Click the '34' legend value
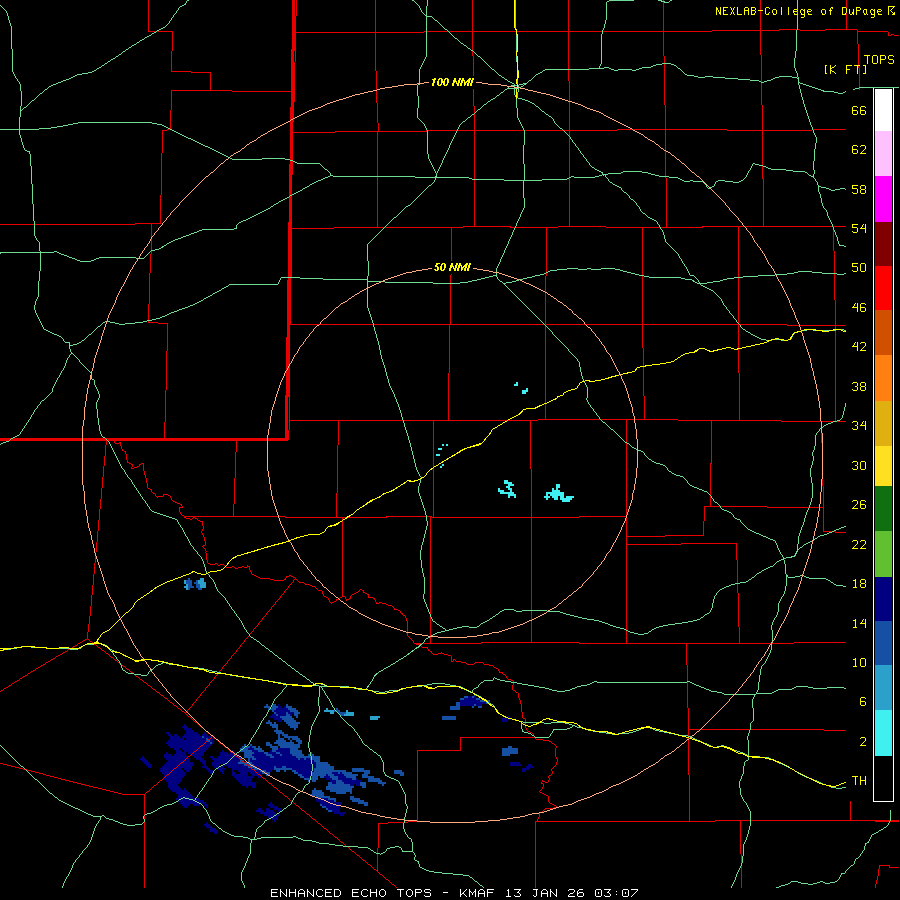The width and height of the screenshot is (900, 900). pos(859,425)
